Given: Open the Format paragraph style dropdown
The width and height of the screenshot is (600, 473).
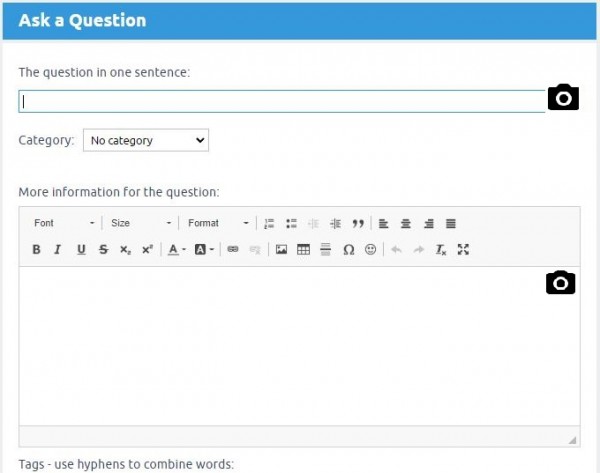Looking at the screenshot, I should pos(217,223).
